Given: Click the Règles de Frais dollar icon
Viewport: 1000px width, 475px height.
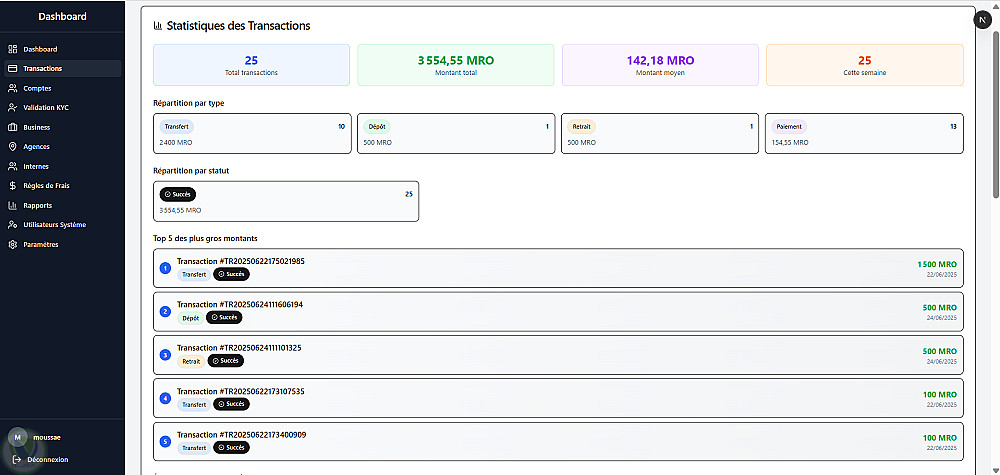Looking at the screenshot, I should (x=12, y=185).
